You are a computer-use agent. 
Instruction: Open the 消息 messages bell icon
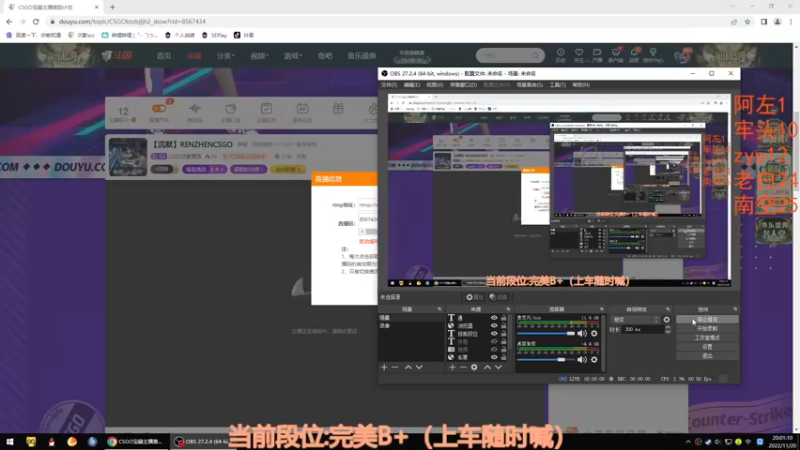point(634,55)
